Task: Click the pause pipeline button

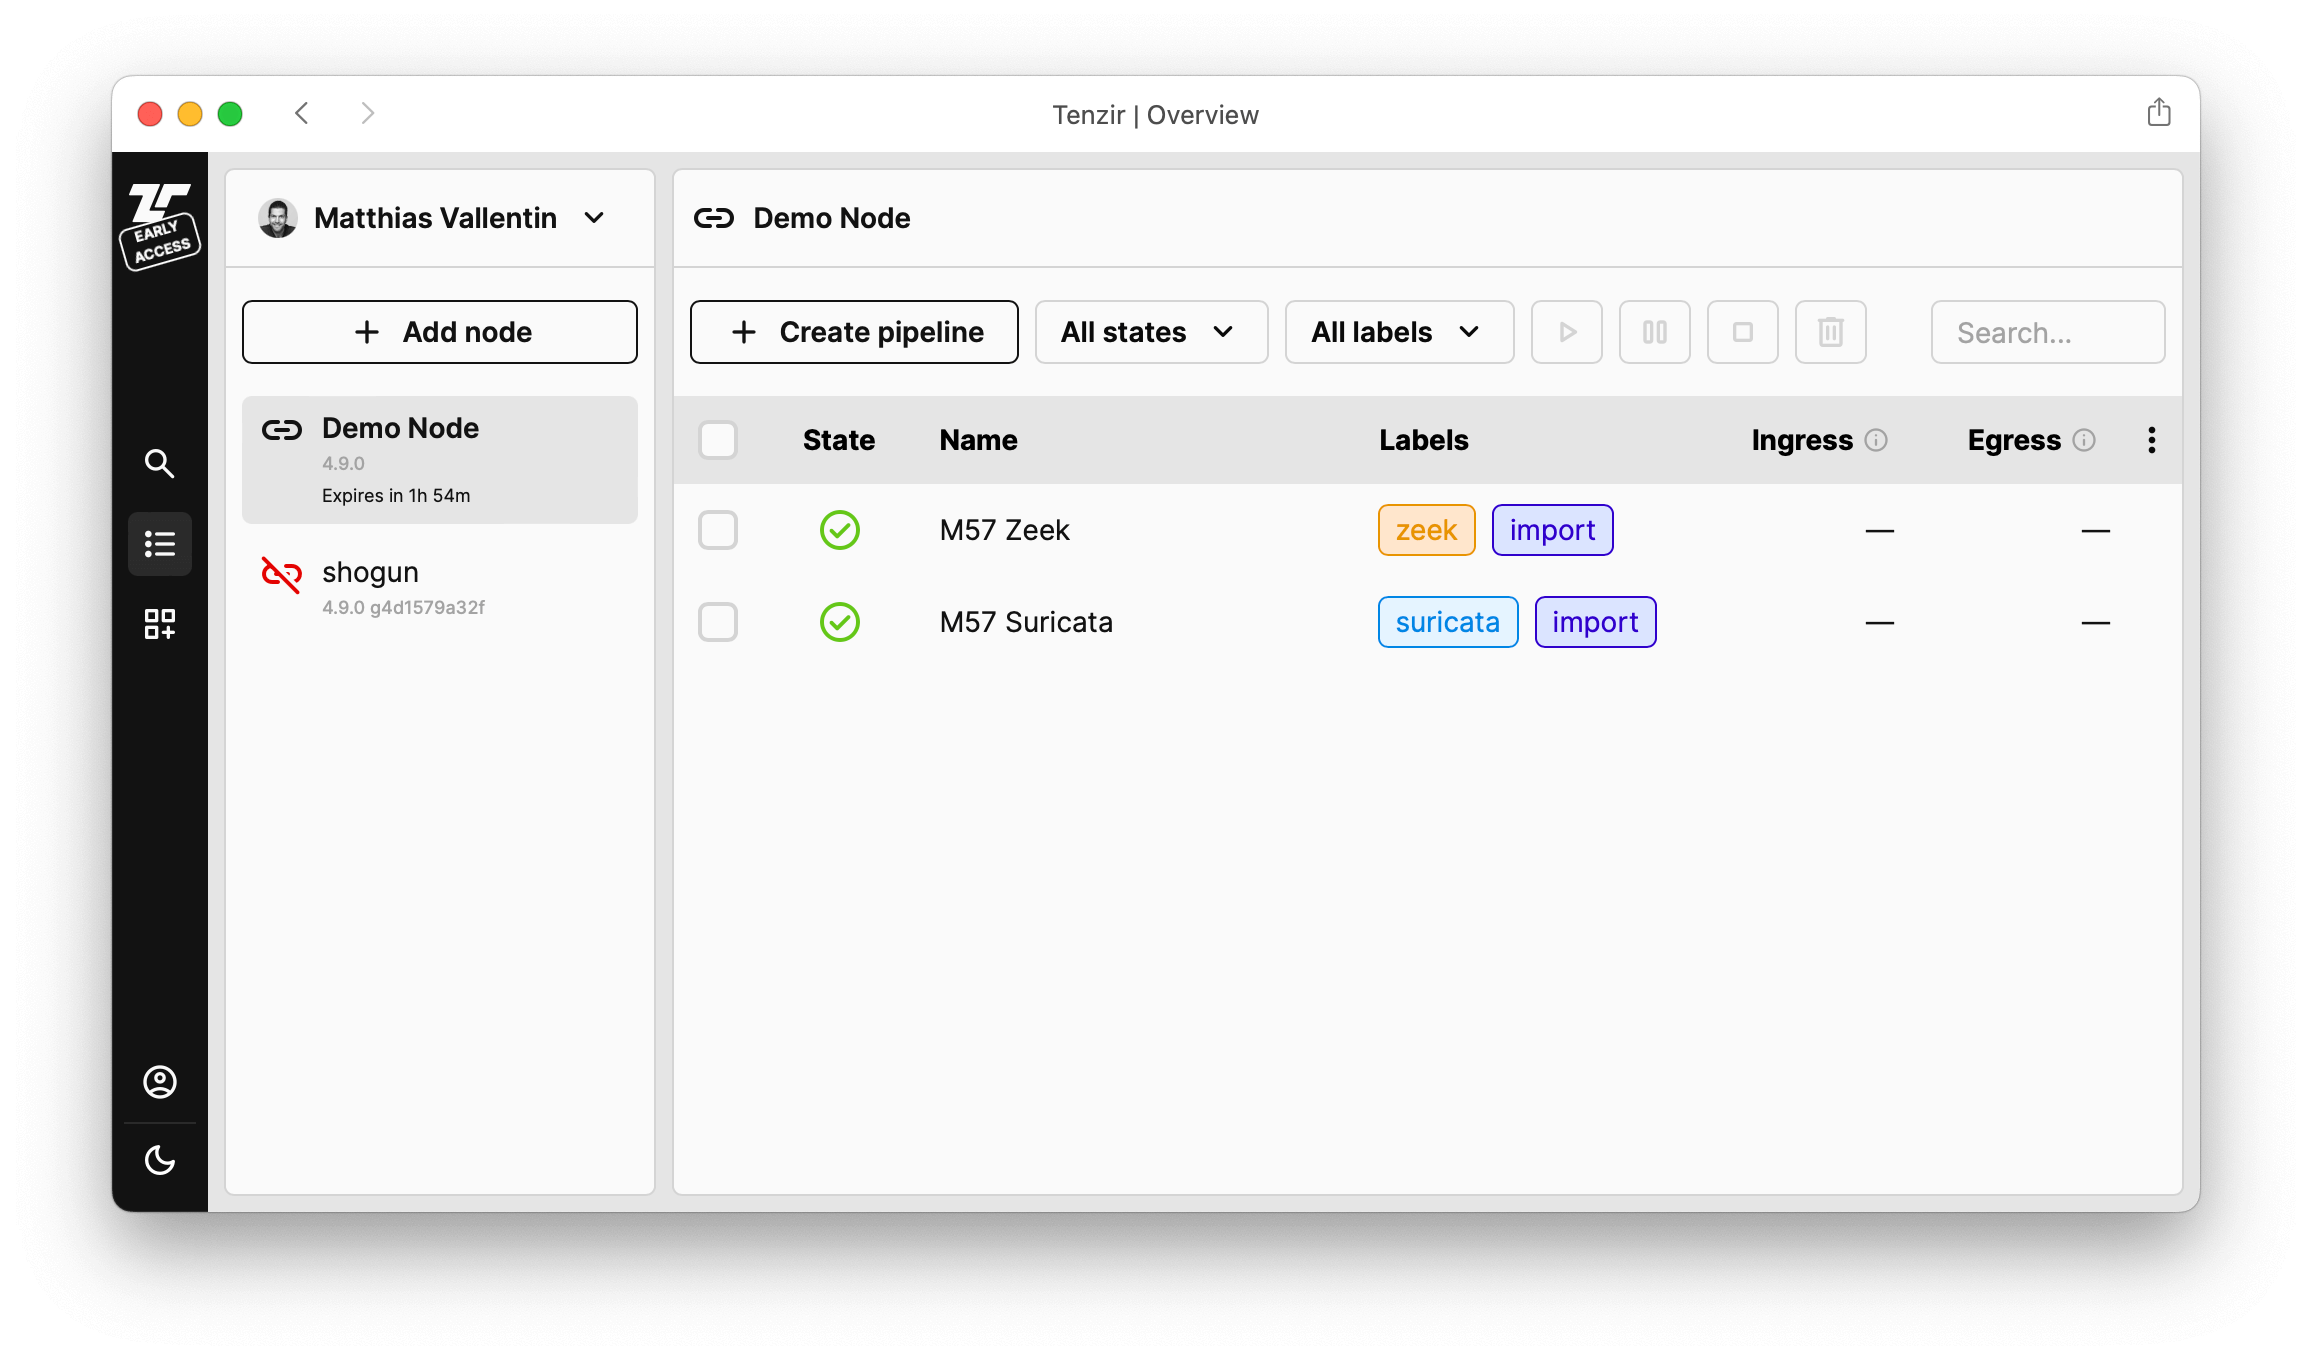Action: (1655, 332)
